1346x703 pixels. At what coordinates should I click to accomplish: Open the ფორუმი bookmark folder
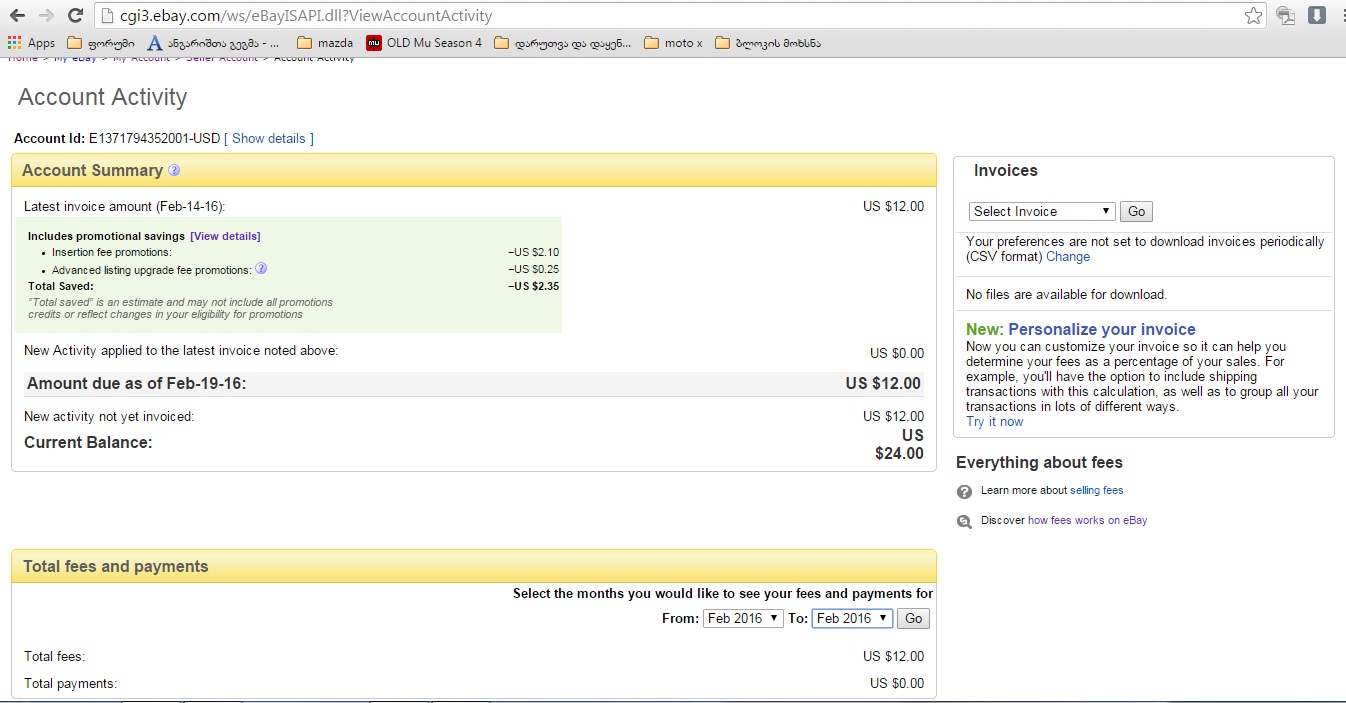click(x=100, y=43)
